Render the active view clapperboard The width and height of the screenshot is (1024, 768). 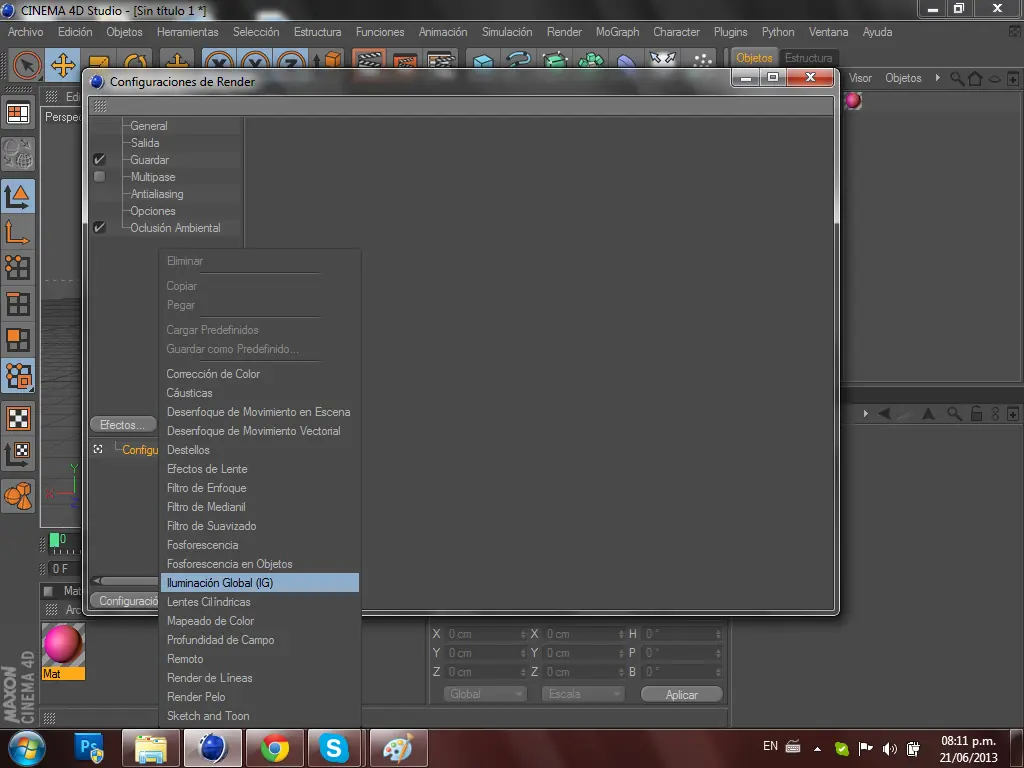[368, 63]
